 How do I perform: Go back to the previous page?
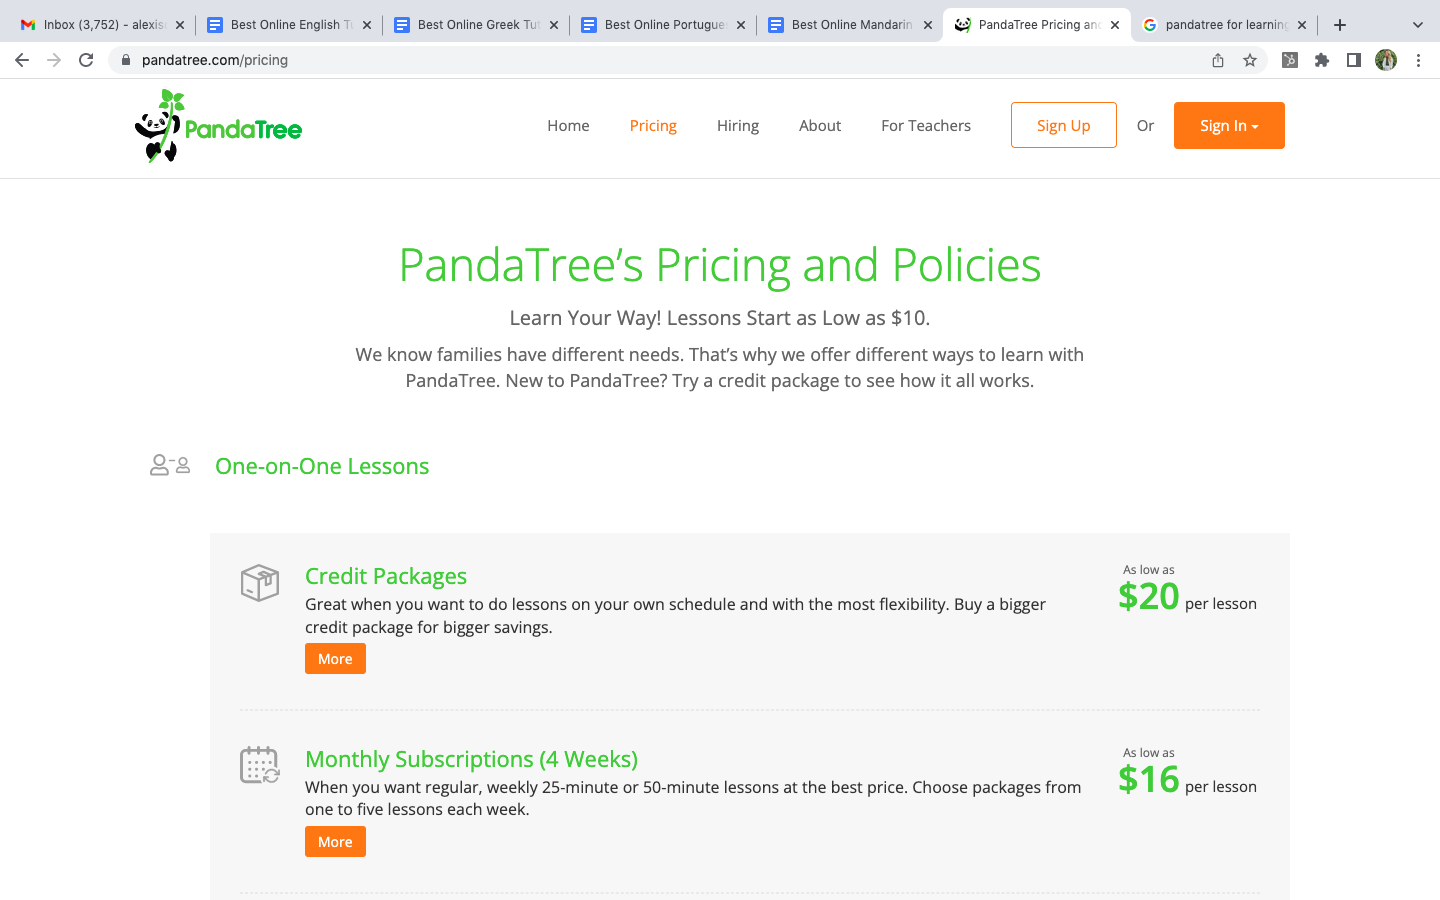[22, 60]
